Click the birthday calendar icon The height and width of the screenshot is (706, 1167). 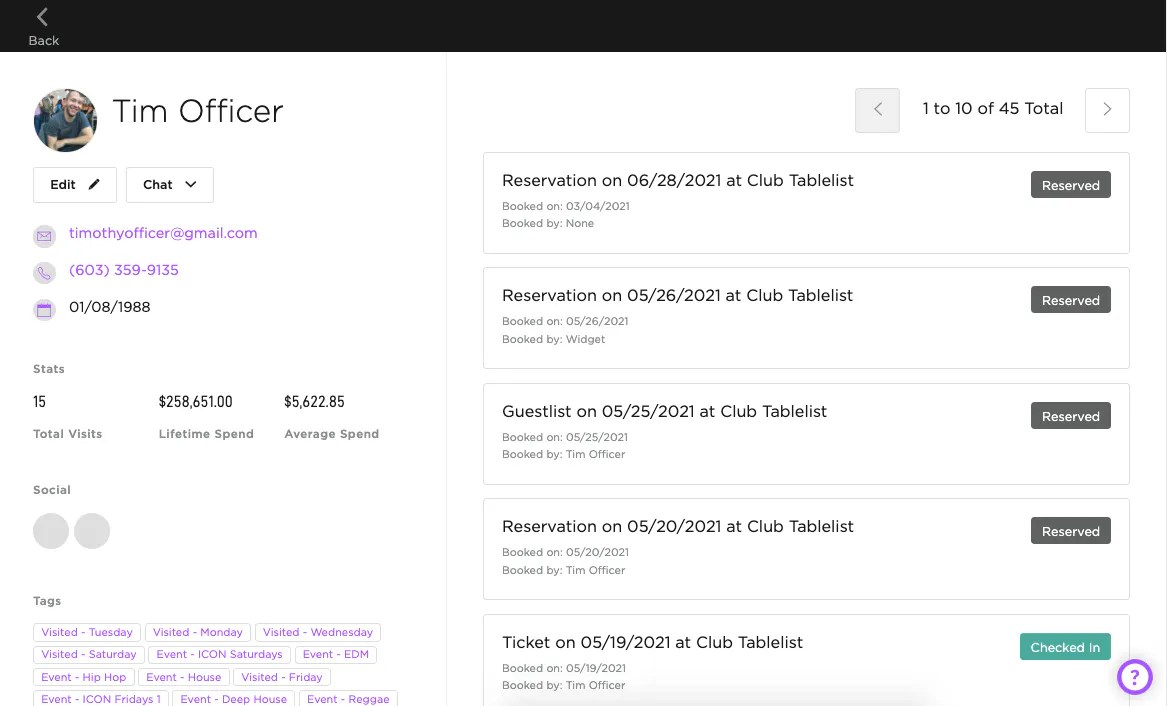click(44, 309)
